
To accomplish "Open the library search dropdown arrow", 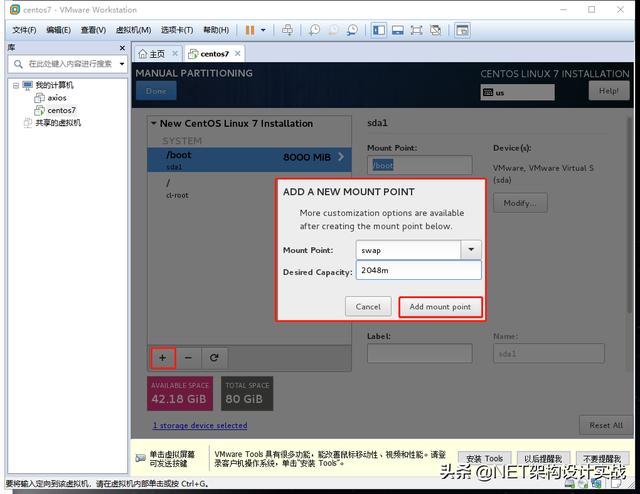I will [x=122, y=64].
